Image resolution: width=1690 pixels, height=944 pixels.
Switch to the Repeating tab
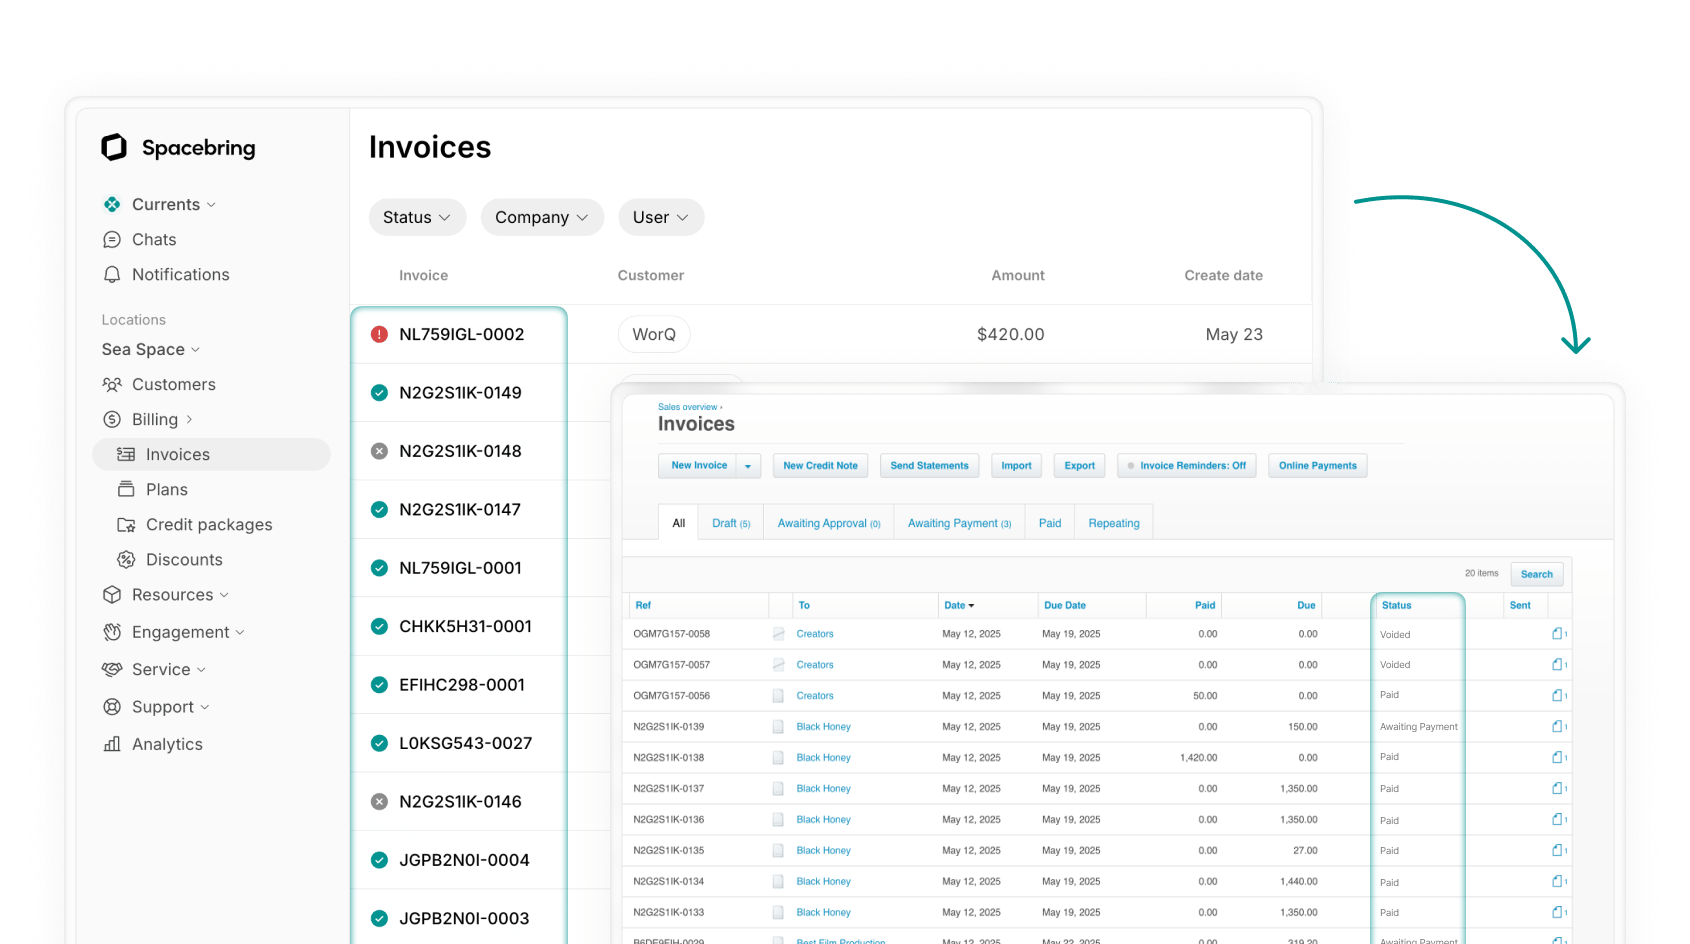(x=1114, y=523)
